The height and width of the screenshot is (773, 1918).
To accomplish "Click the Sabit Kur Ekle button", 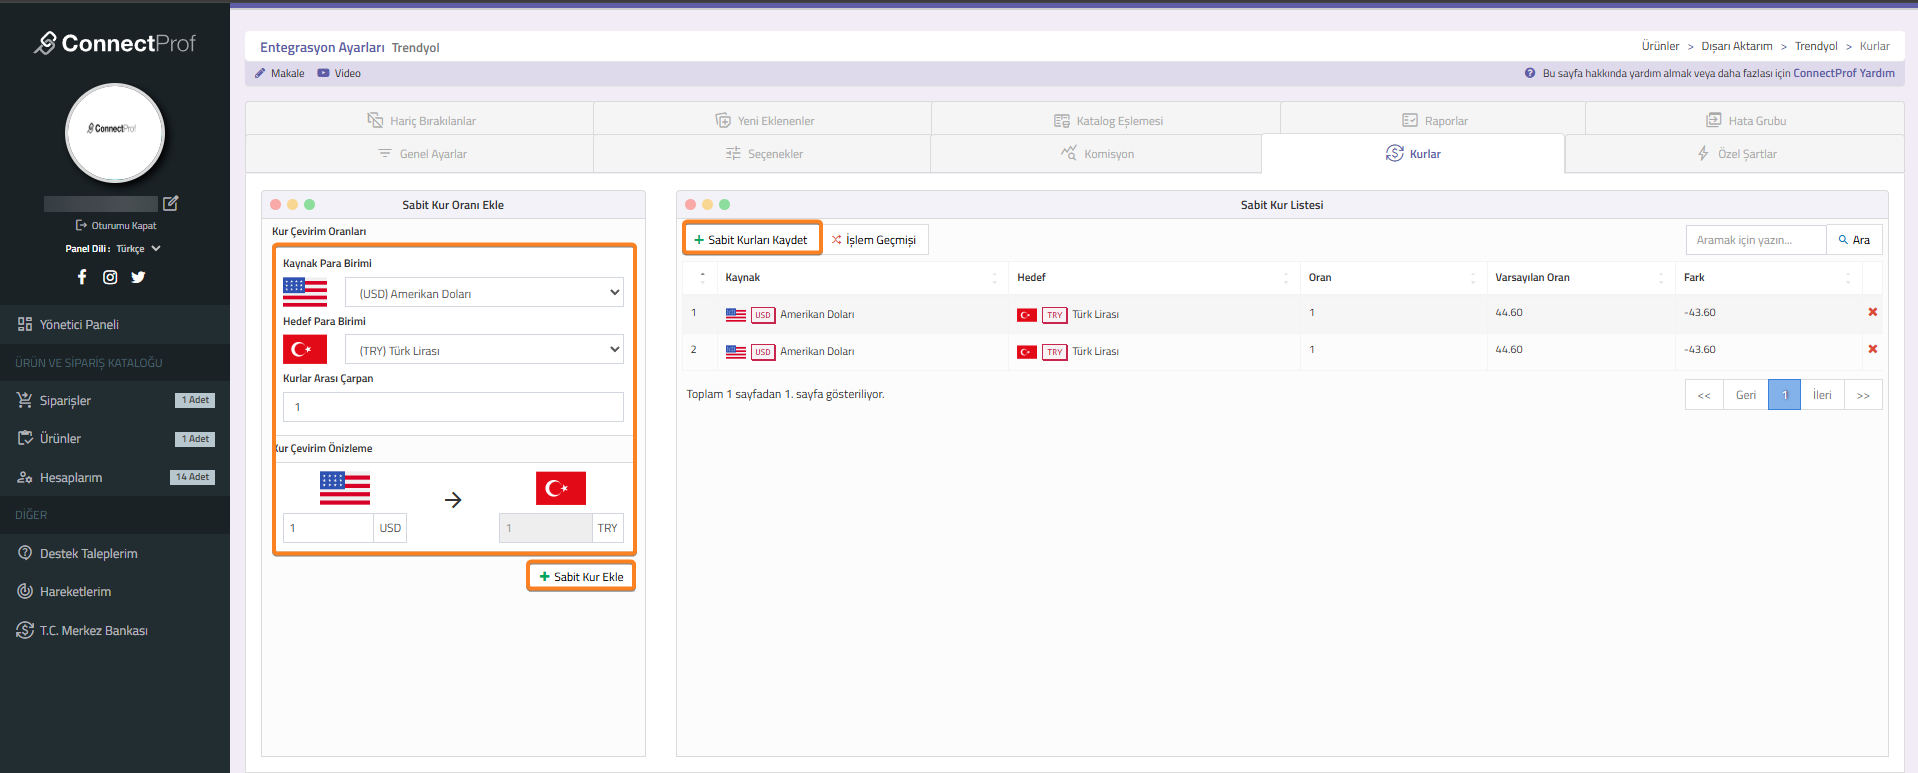I will 581,577.
